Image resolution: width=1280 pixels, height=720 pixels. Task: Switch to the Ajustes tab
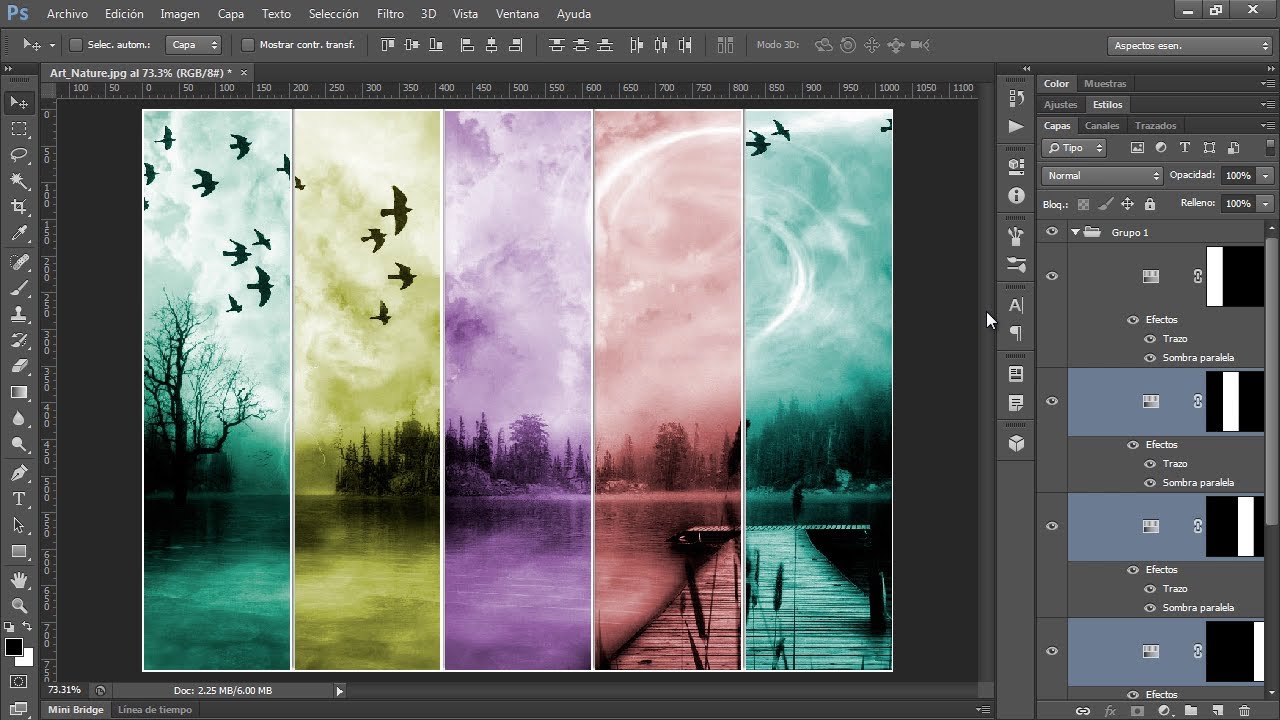pyautogui.click(x=1061, y=105)
